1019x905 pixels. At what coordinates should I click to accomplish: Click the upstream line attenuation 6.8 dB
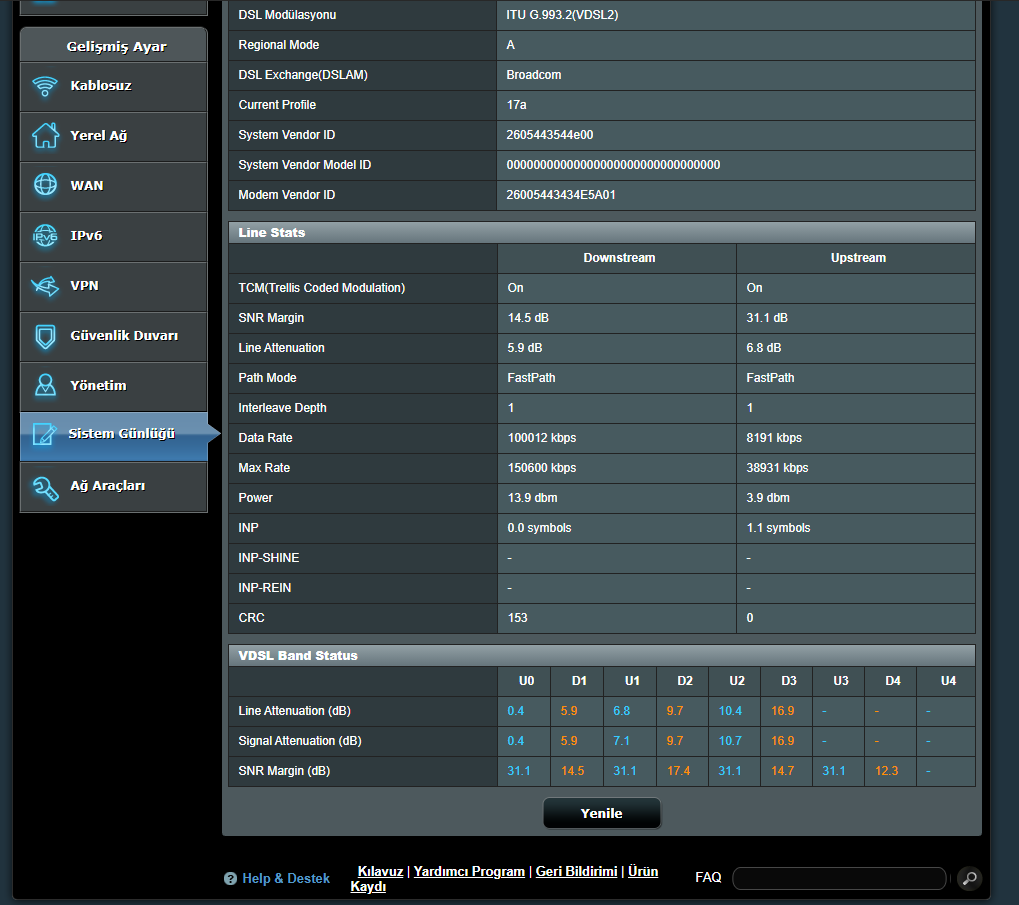[x=764, y=348]
